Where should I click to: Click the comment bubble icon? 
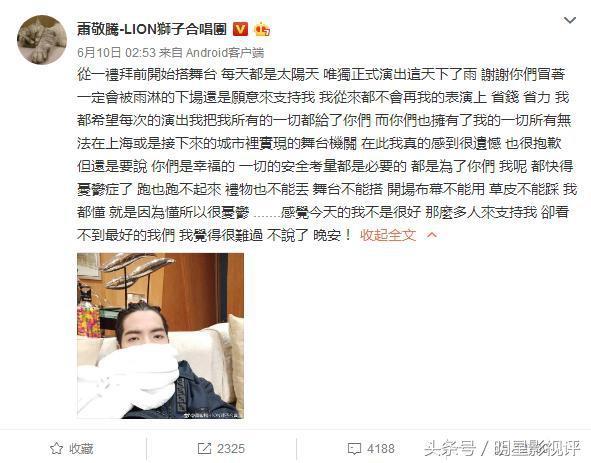click(354, 448)
